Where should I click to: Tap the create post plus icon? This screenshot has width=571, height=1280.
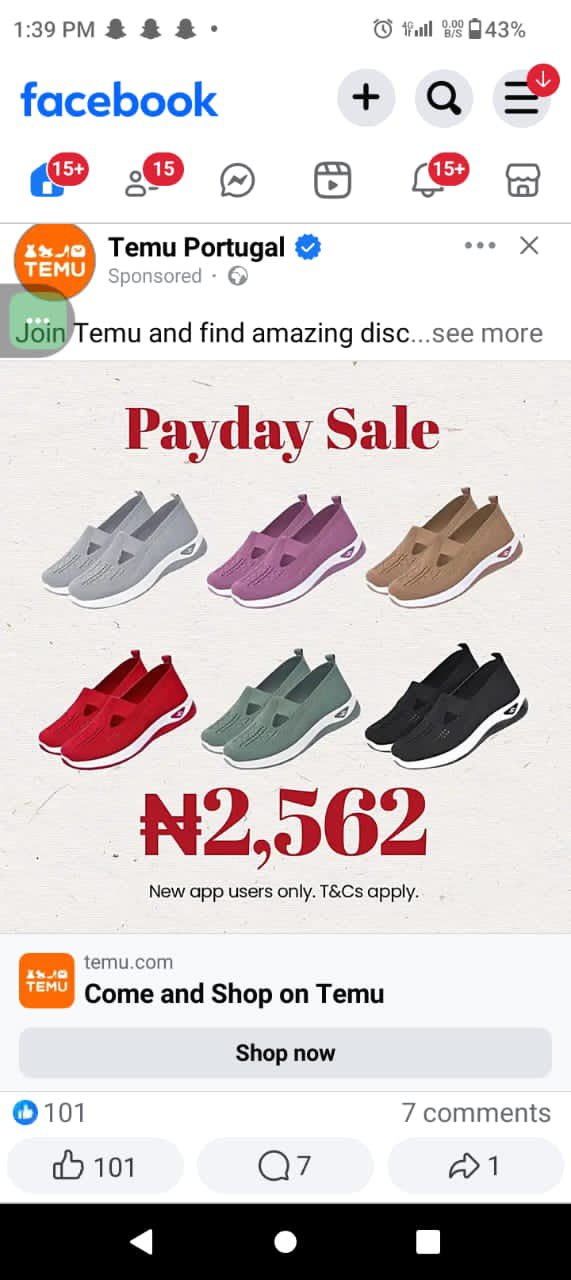[366, 98]
